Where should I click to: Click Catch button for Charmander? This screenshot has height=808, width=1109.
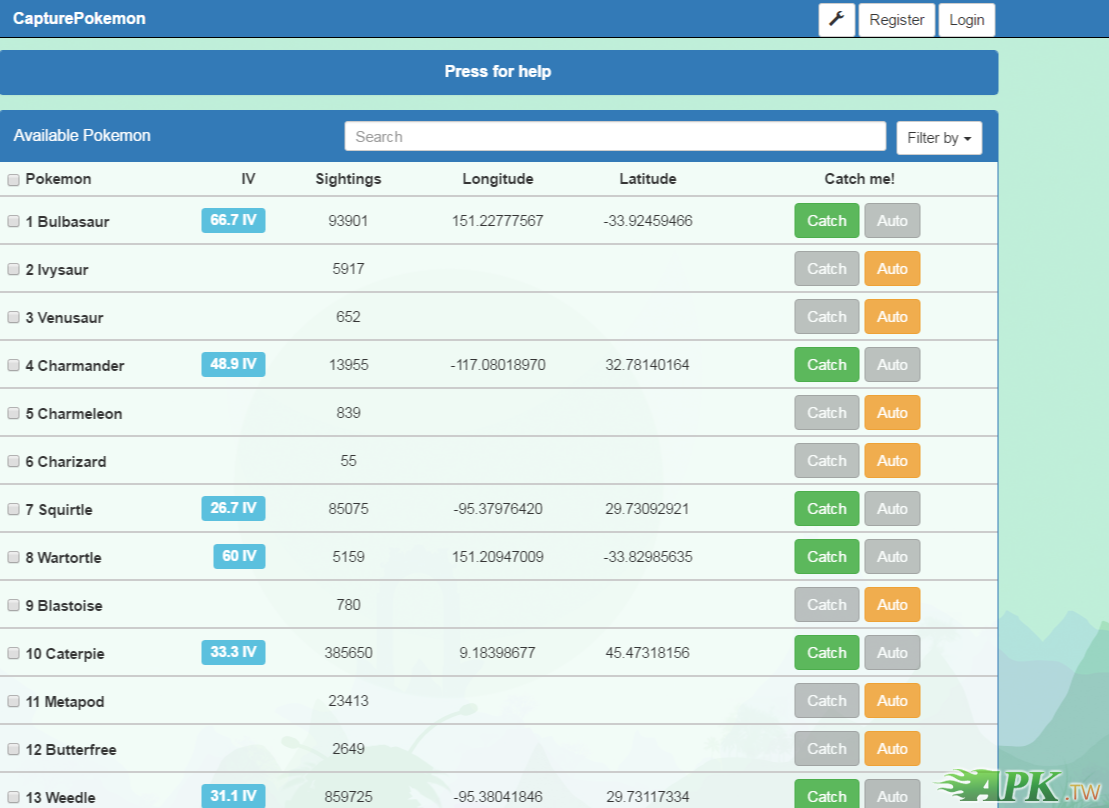pyautogui.click(x=826, y=365)
